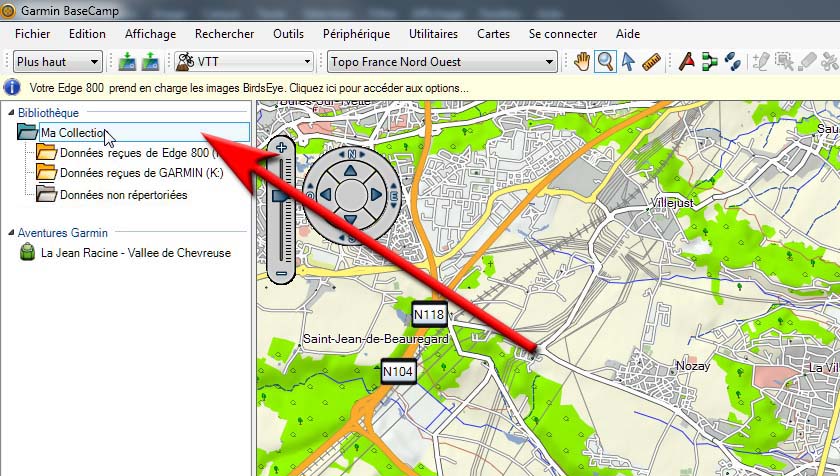Open the Affichage menu

tap(151, 34)
